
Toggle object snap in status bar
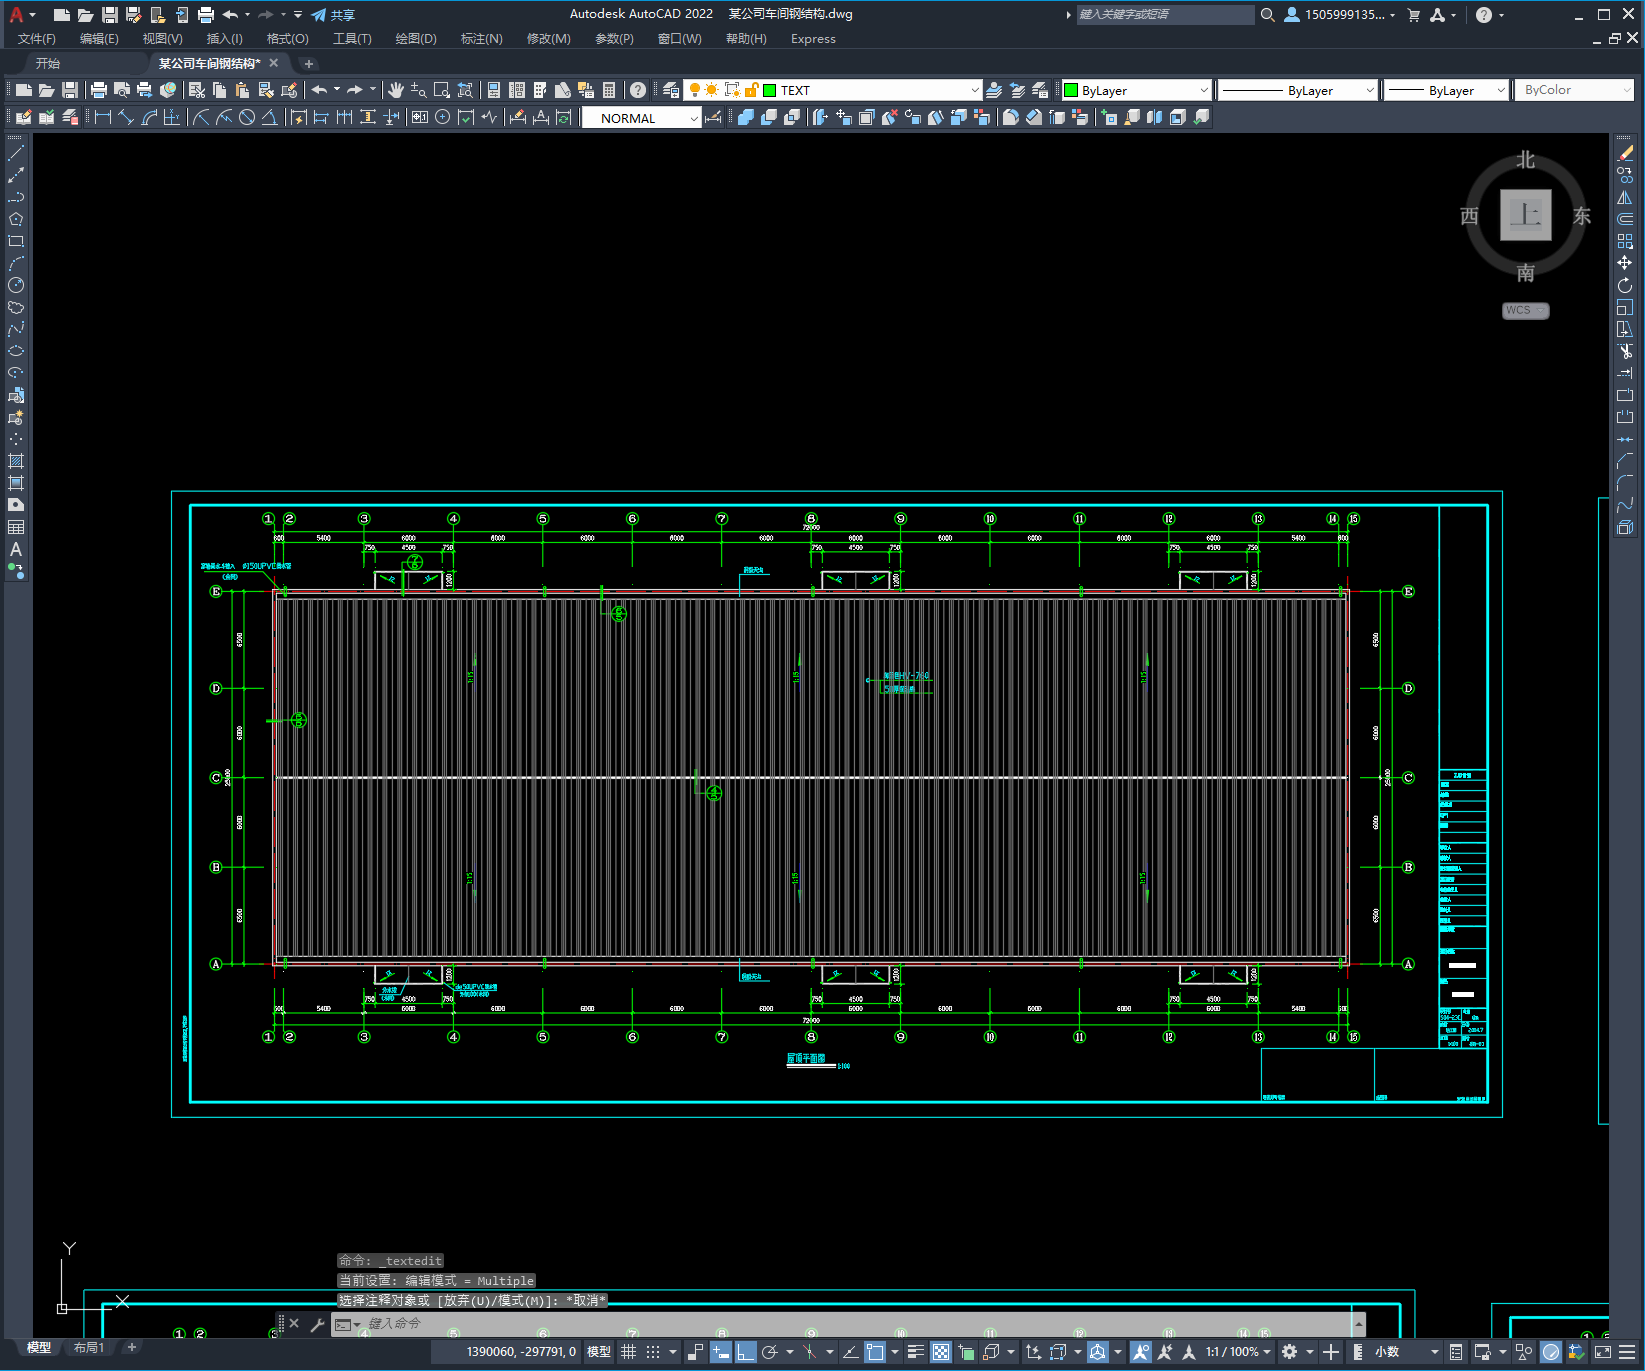[x=875, y=1352]
